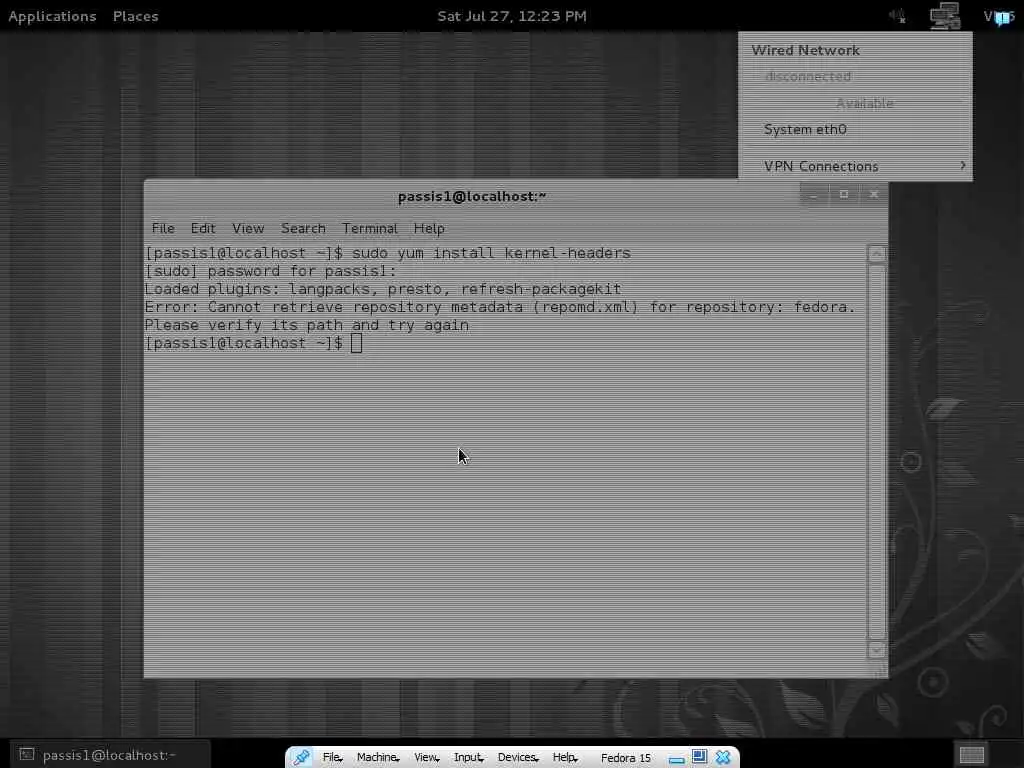Image resolution: width=1024 pixels, height=768 pixels.
Task: Open the Applications menu in top panel
Action: pyautogui.click(x=52, y=16)
